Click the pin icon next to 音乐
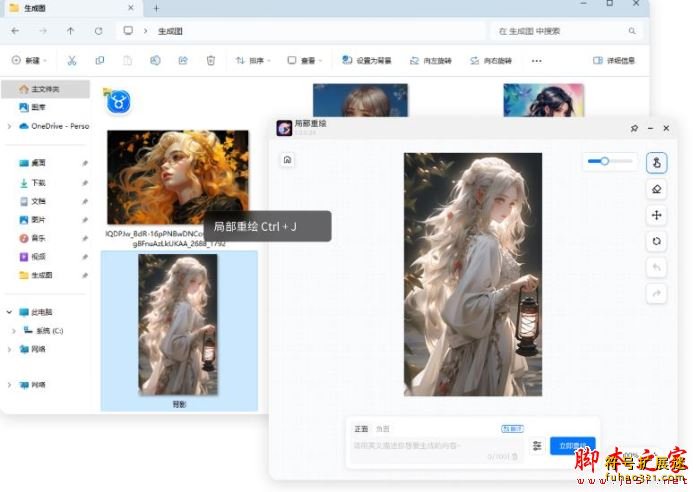This screenshot has height=492, width=700. (x=85, y=238)
